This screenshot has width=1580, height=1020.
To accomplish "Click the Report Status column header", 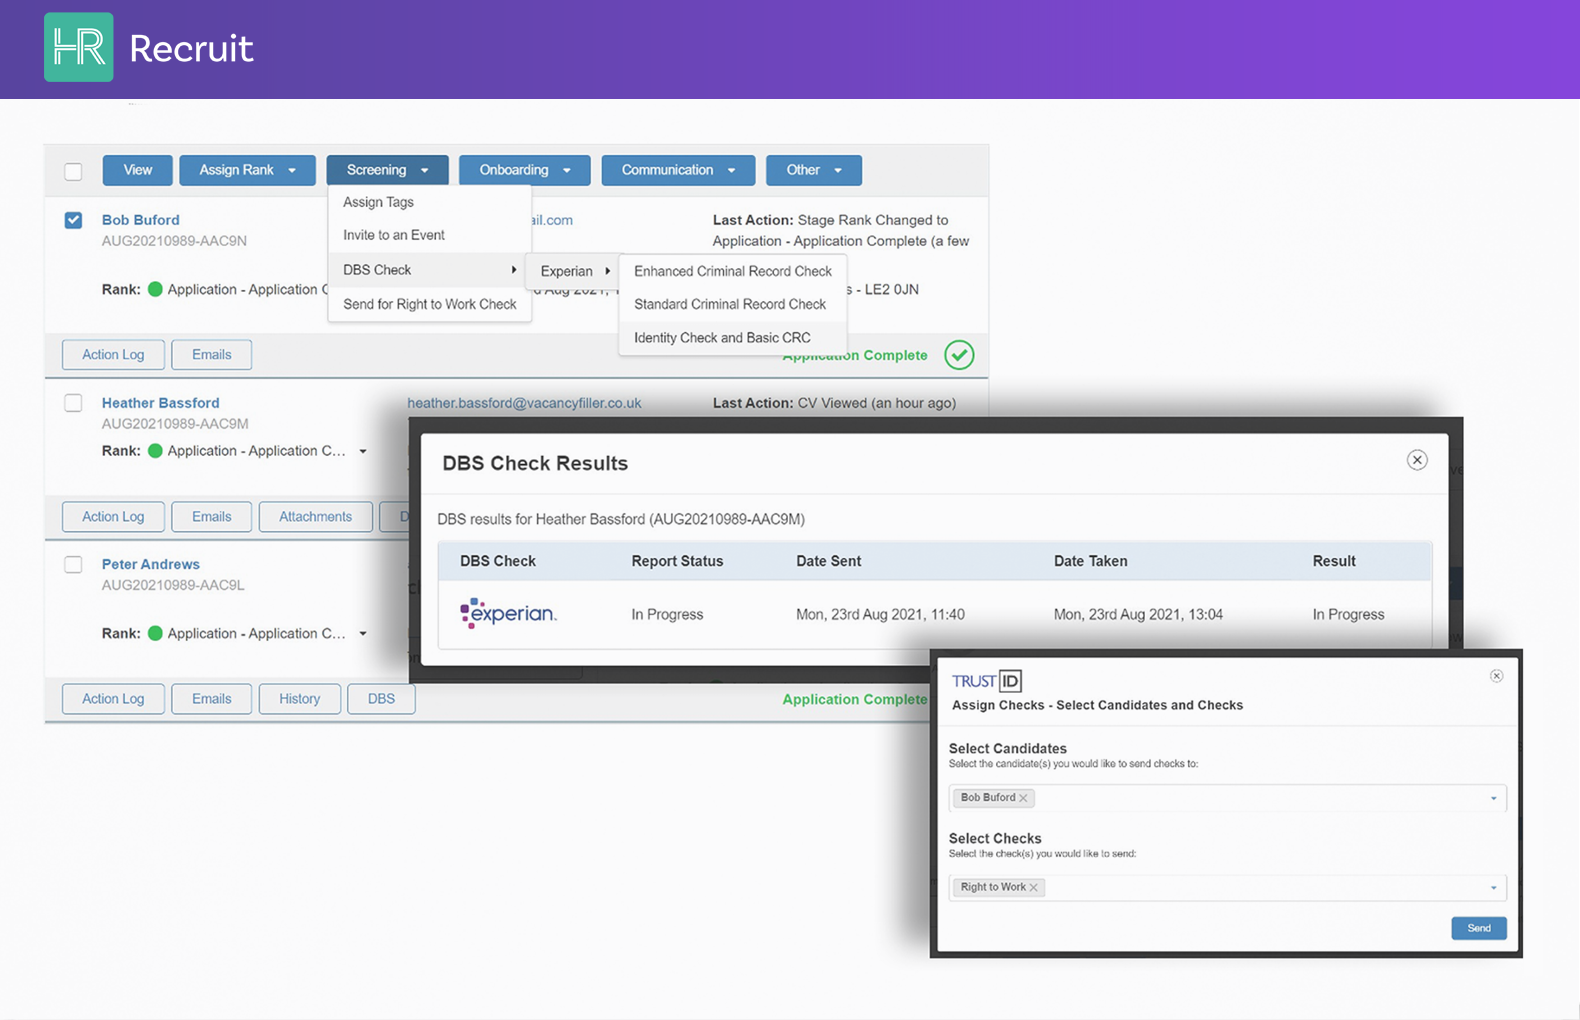I will tap(677, 561).
